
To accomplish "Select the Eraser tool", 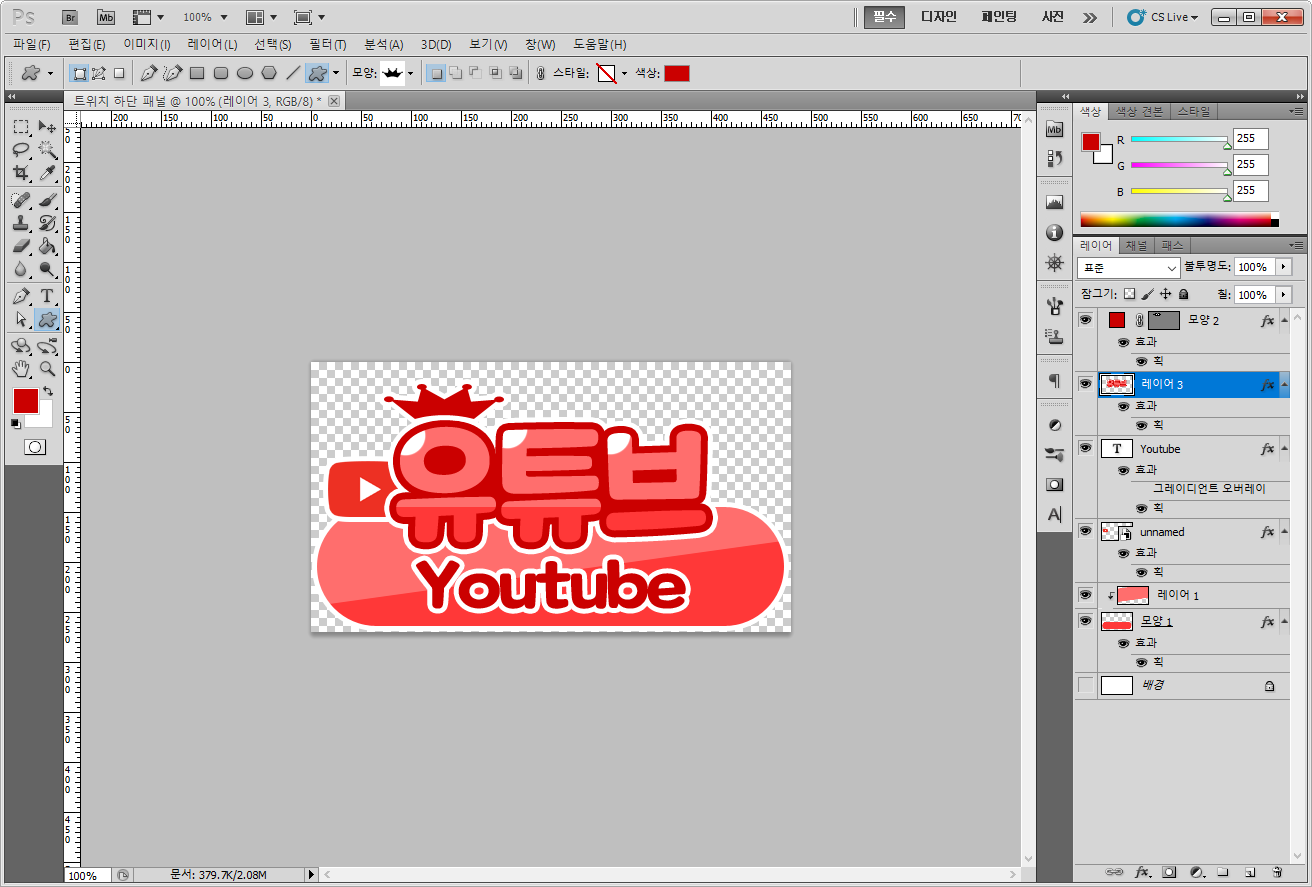I will [x=20, y=246].
